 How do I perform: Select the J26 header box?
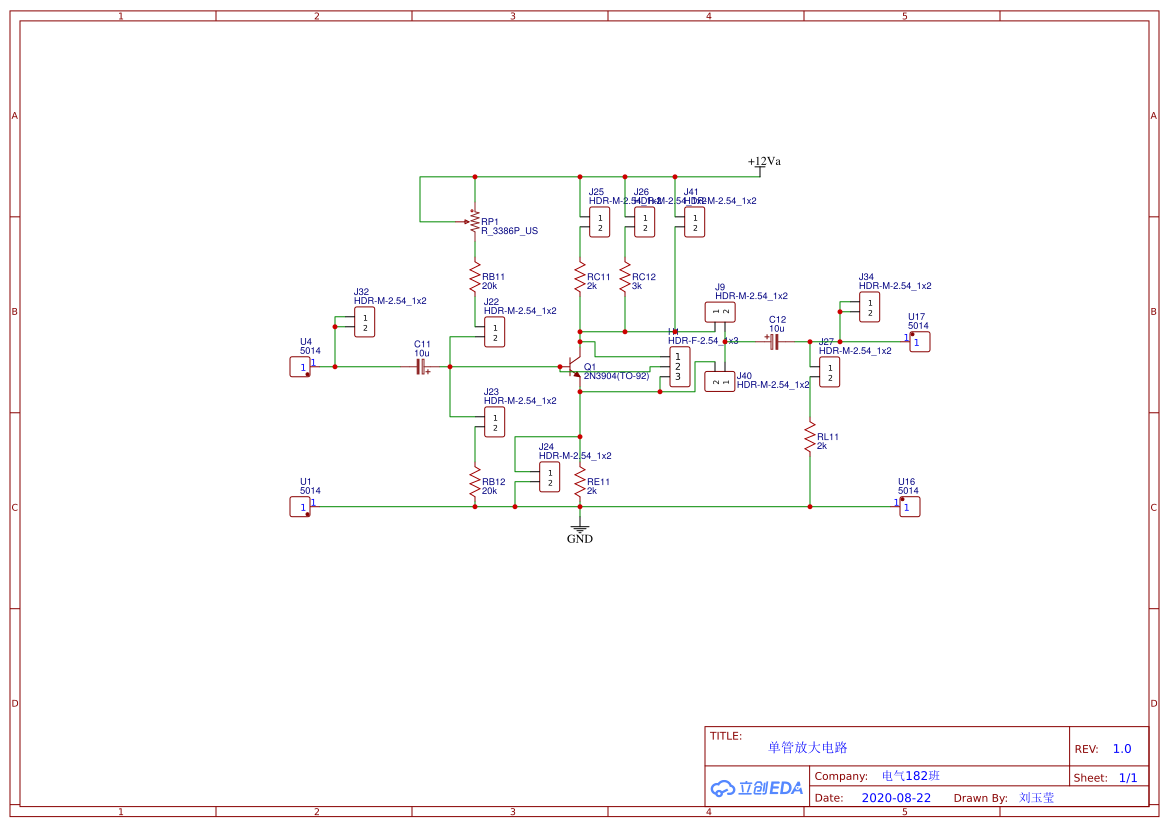click(644, 222)
